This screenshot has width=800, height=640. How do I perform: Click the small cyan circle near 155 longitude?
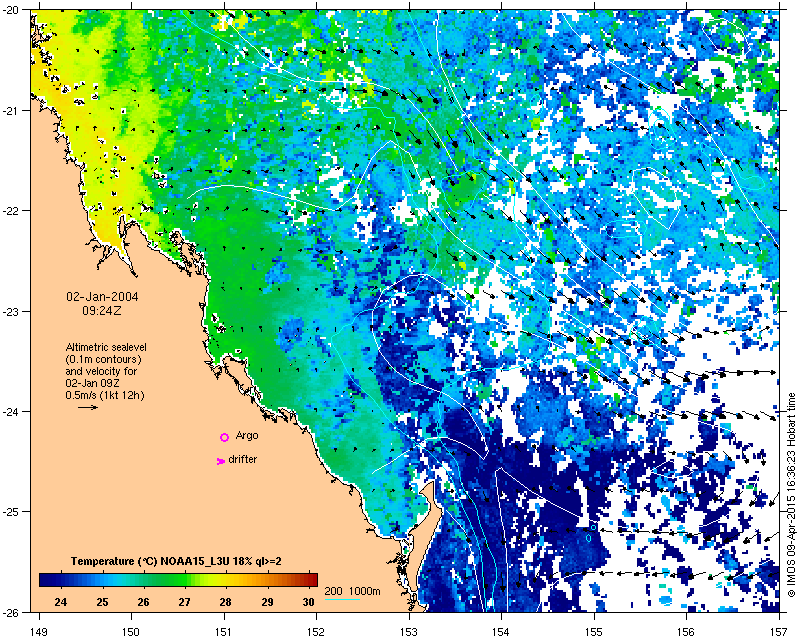pyautogui.click(x=593, y=527)
